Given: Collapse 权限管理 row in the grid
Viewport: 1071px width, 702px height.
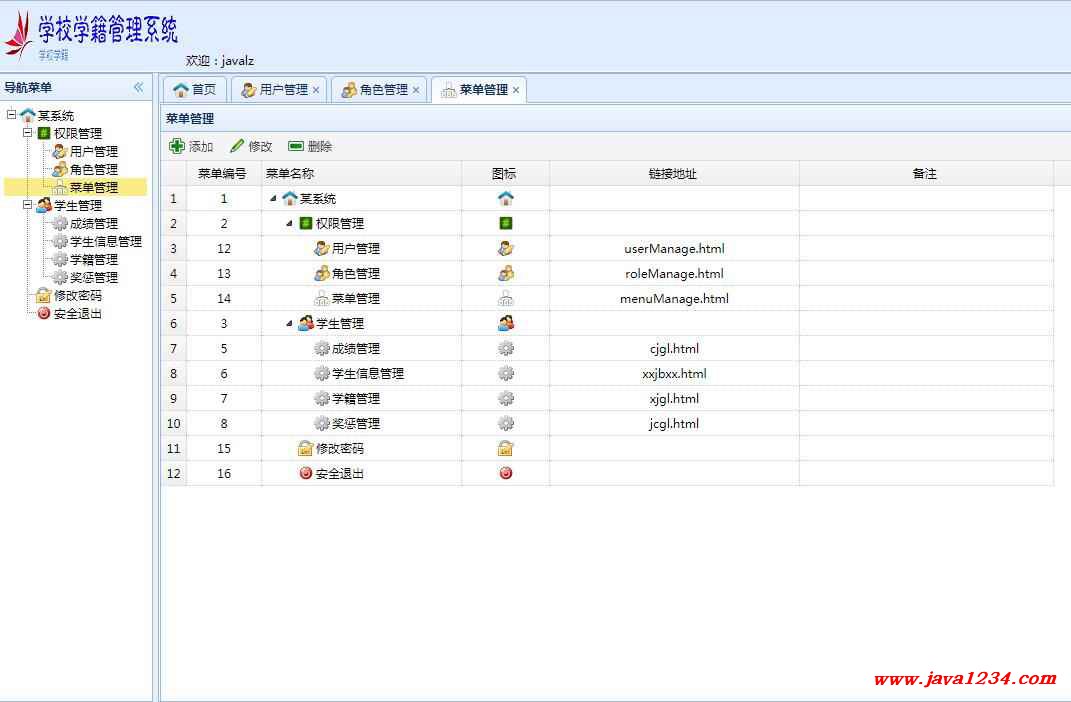Looking at the screenshot, I should (x=289, y=224).
